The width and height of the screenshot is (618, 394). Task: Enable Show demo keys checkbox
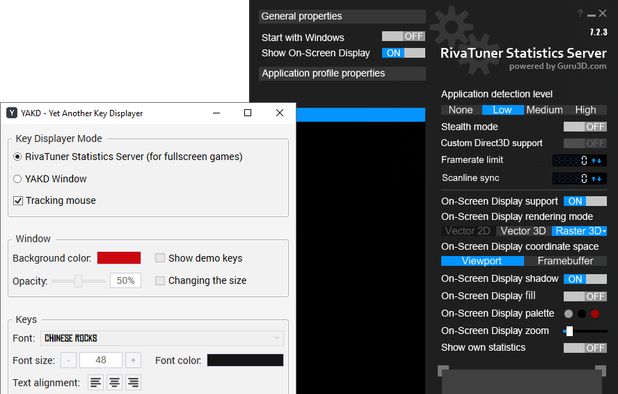160,258
